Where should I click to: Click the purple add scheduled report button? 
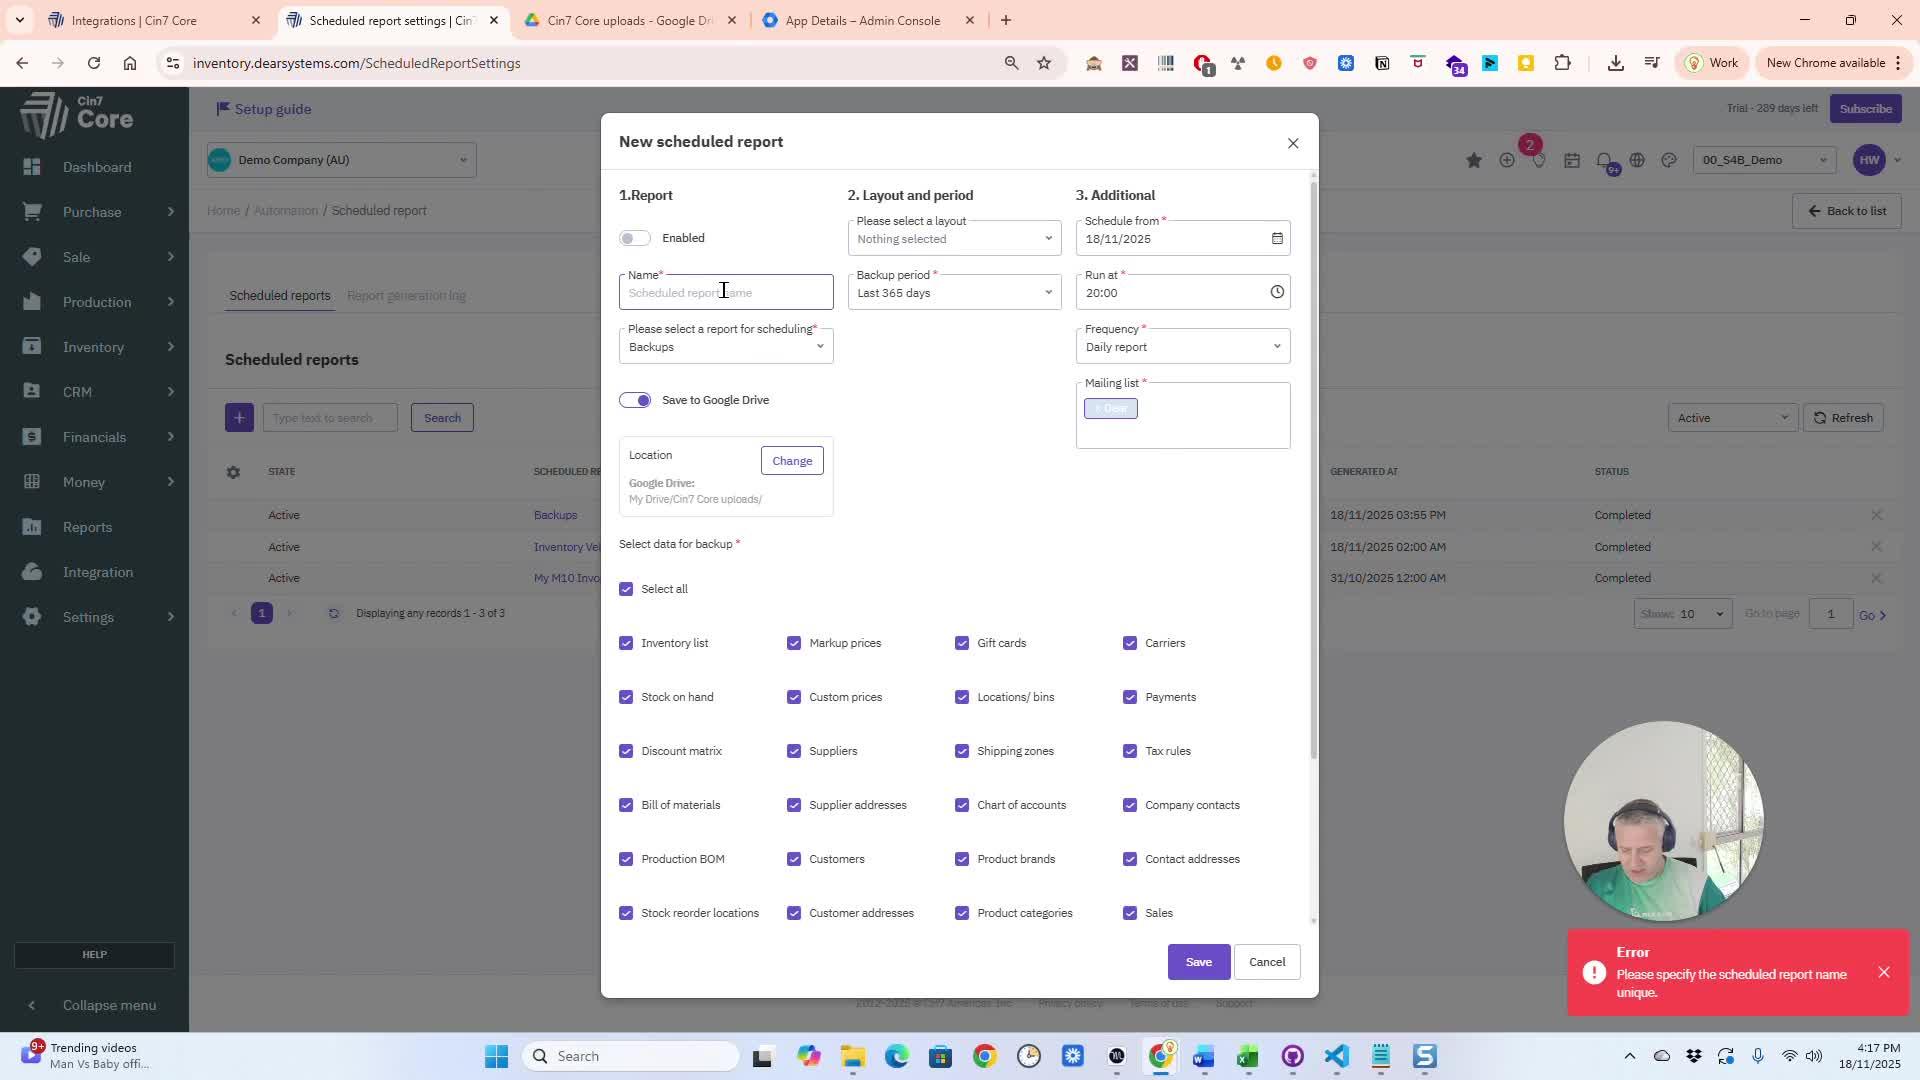point(239,418)
